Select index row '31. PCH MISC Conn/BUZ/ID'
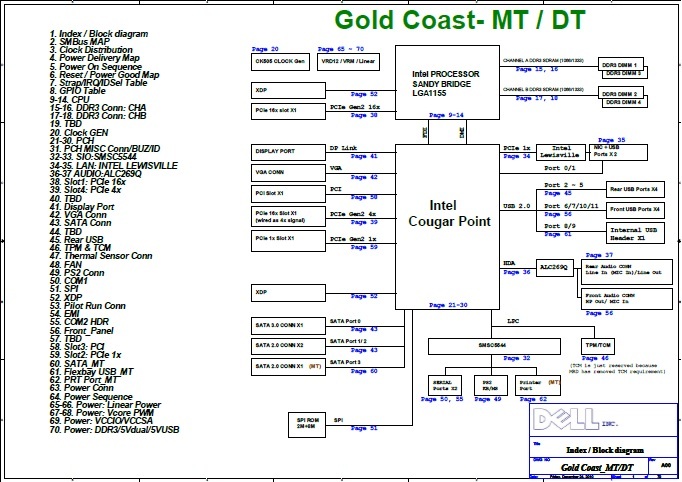Viewport: 682px width, 482px height. pyautogui.click(x=105, y=149)
